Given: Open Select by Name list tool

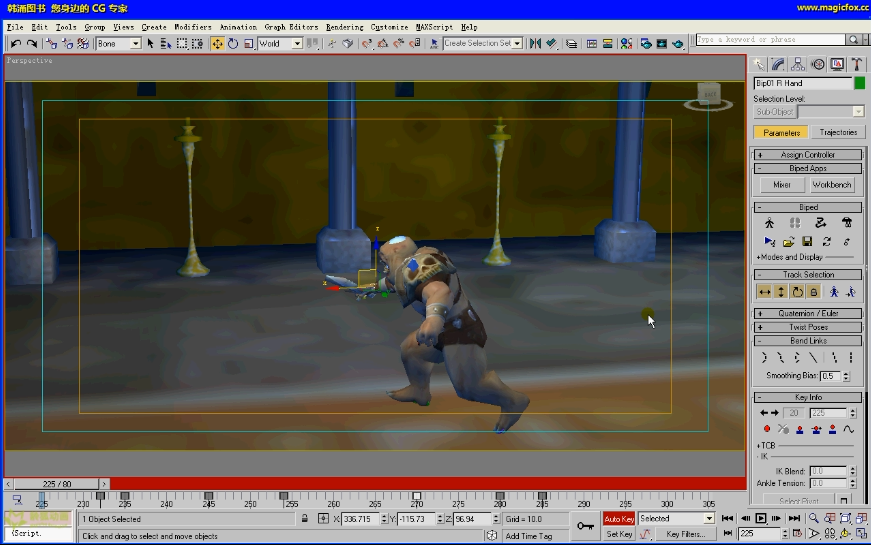Looking at the screenshot, I should (x=166, y=43).
